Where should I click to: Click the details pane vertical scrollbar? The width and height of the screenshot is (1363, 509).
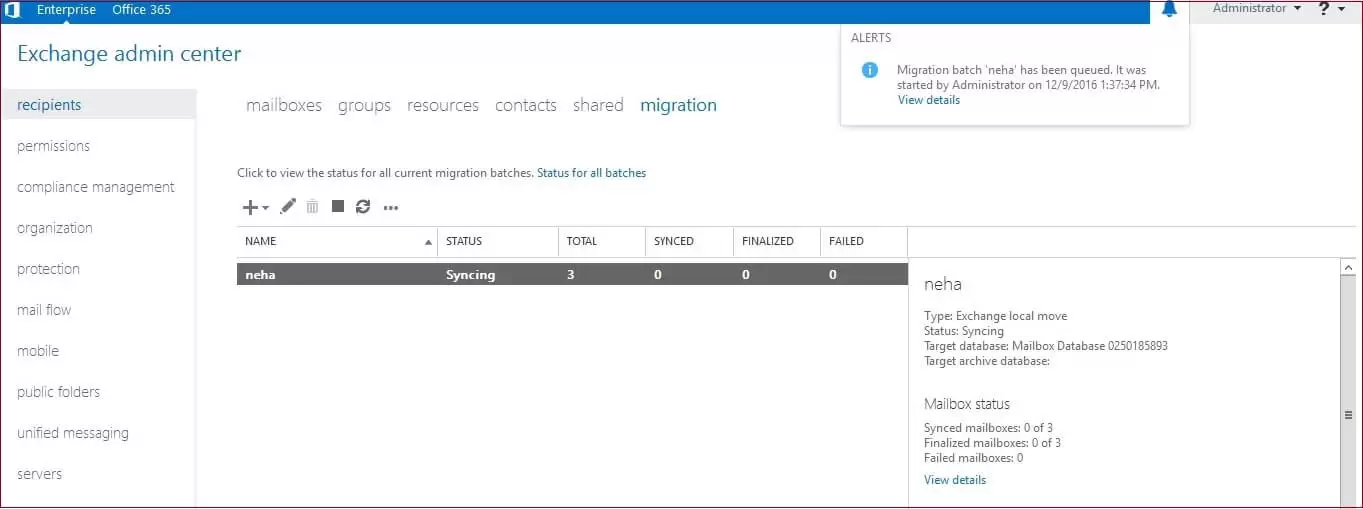pyautogui.click(x=1347, y=414)
